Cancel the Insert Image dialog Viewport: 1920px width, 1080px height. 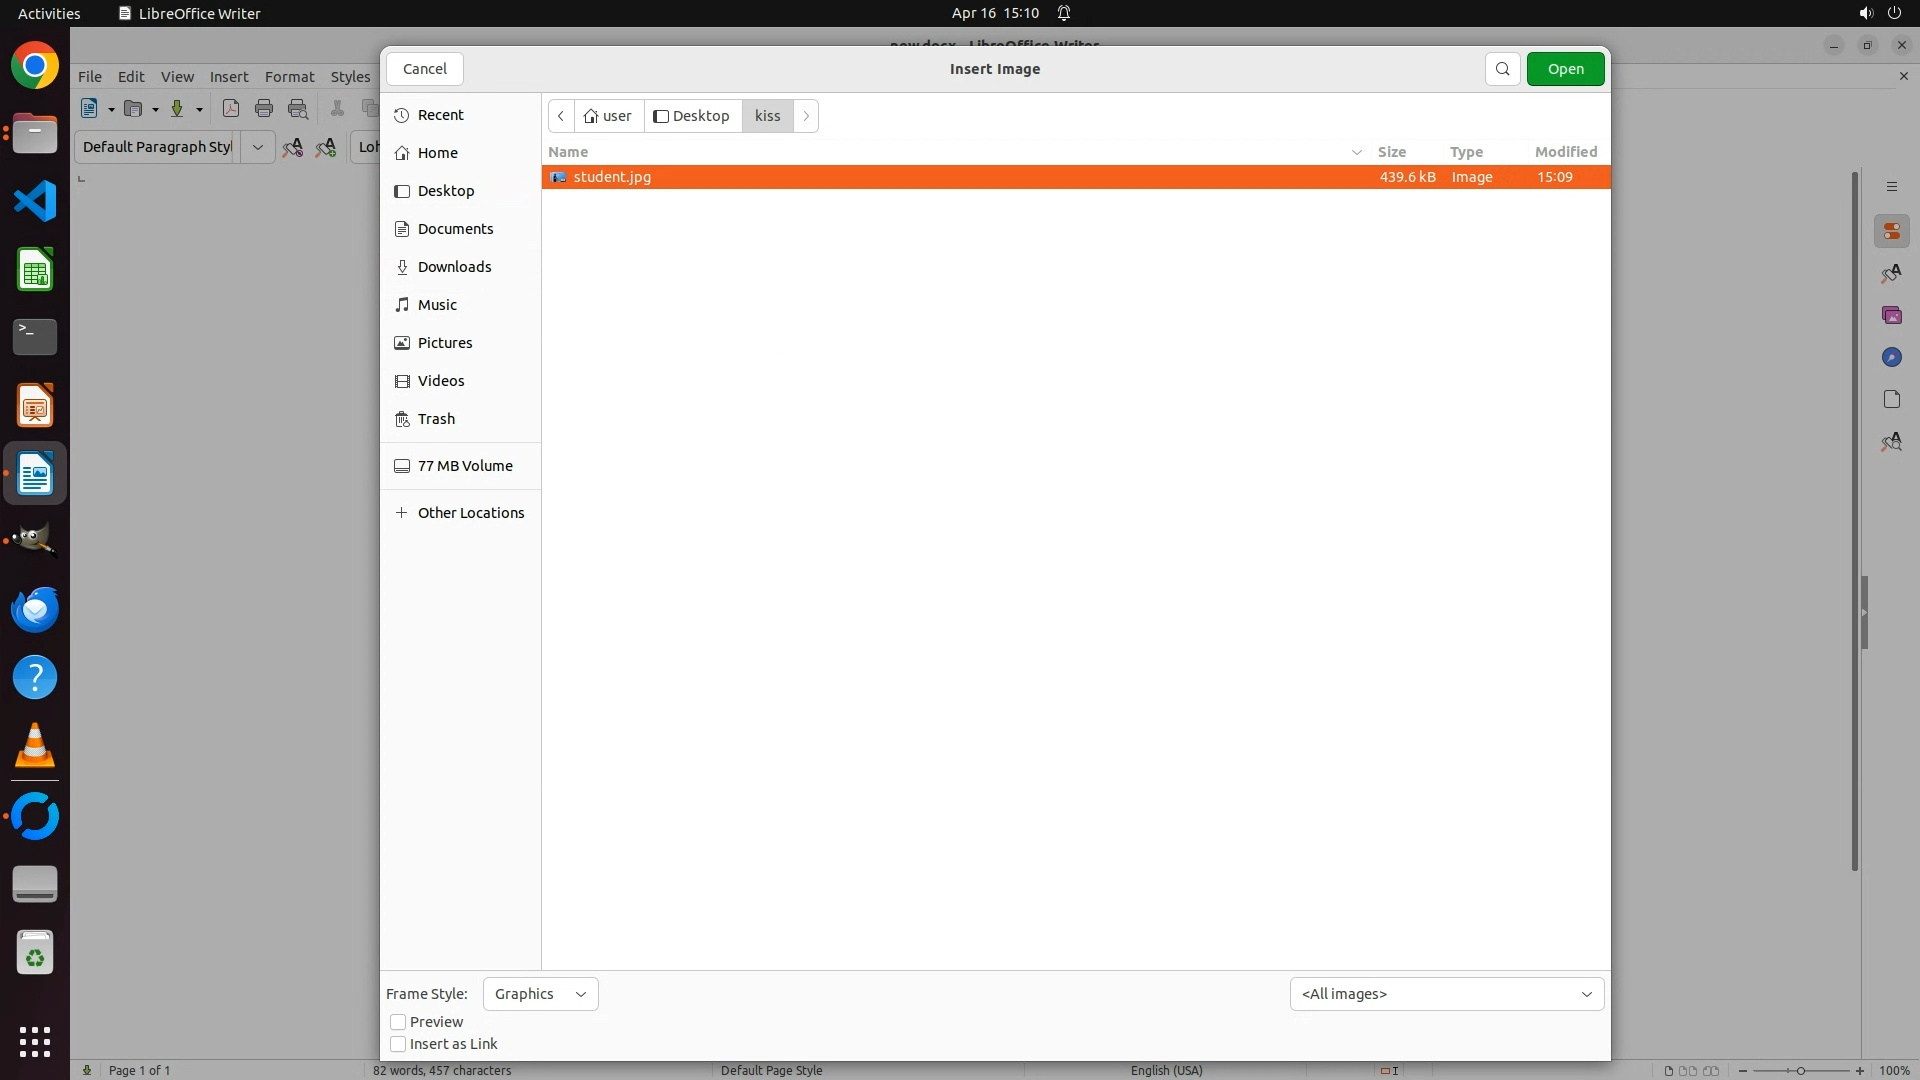coord(425,69)
